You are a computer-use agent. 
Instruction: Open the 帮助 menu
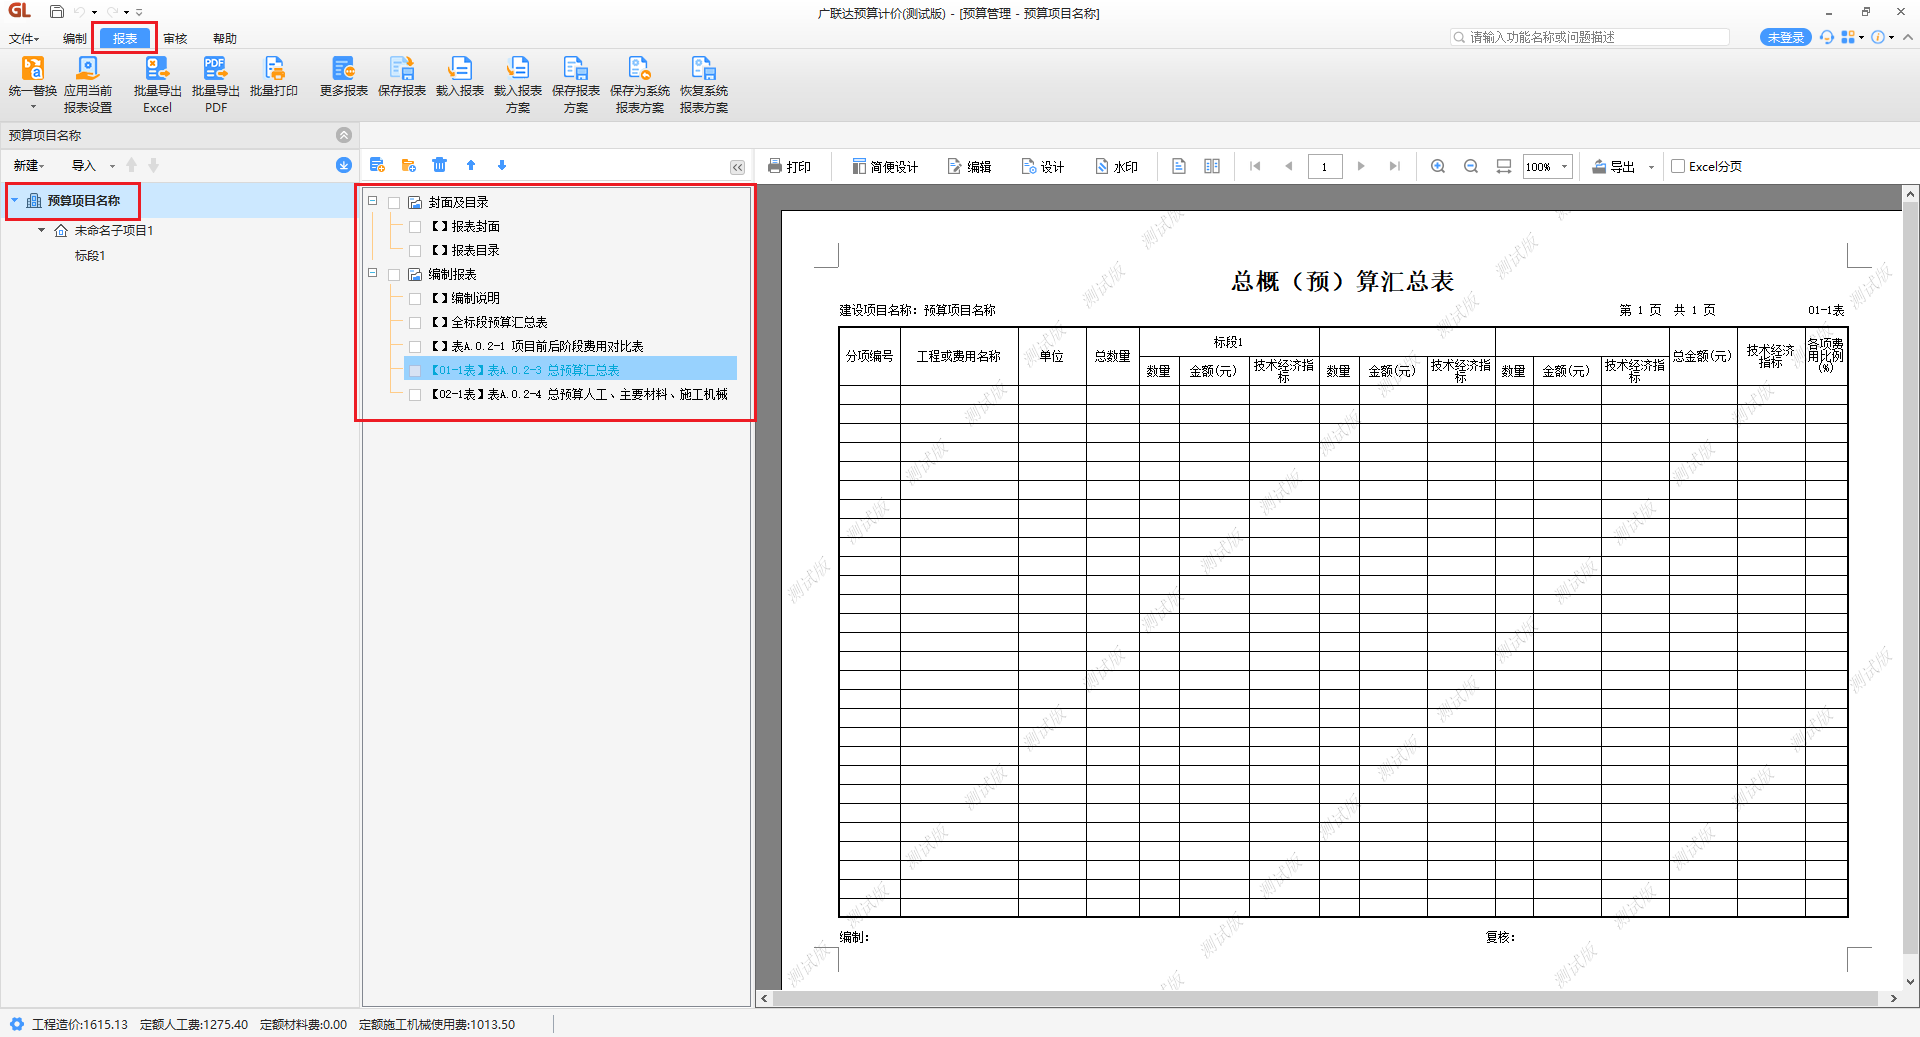point(225,39)
